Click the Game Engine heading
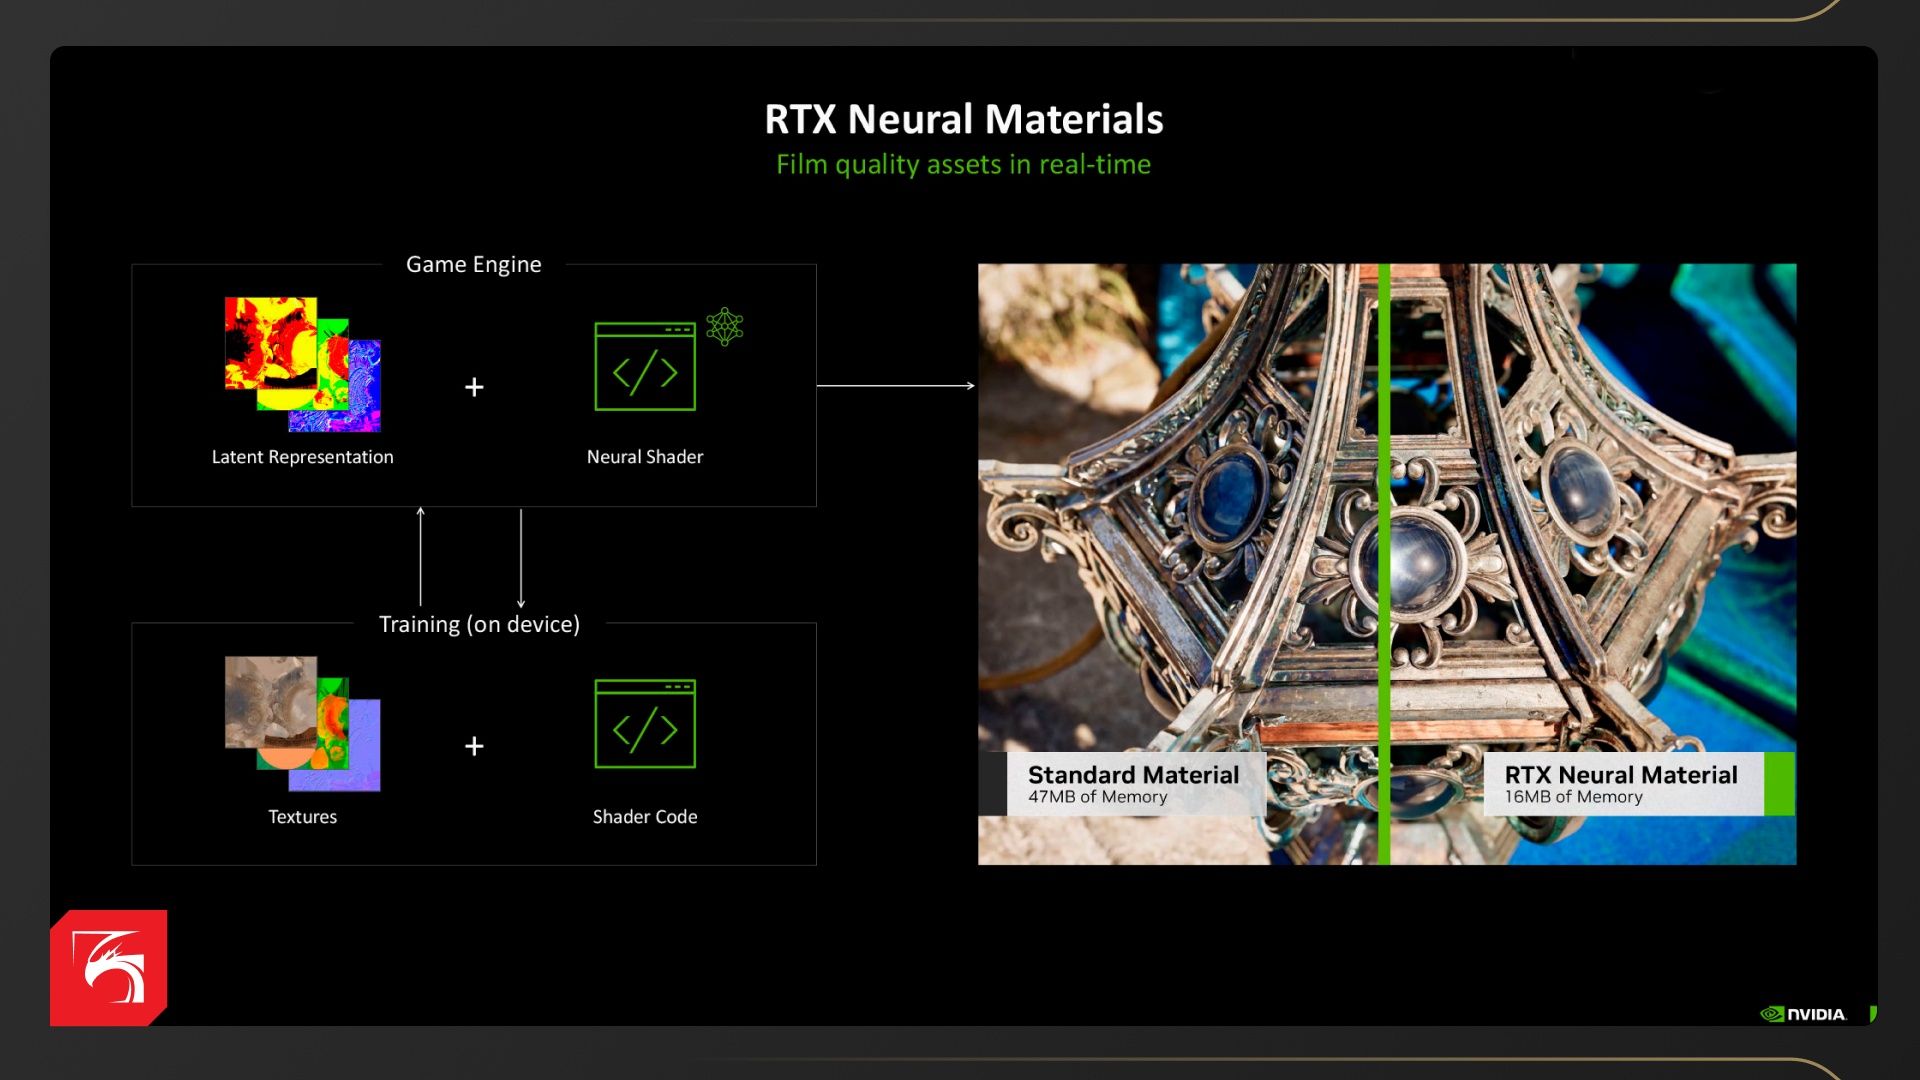Image resolution: width=1920 pixels, height=1080 pixels. tap(473, 264)
